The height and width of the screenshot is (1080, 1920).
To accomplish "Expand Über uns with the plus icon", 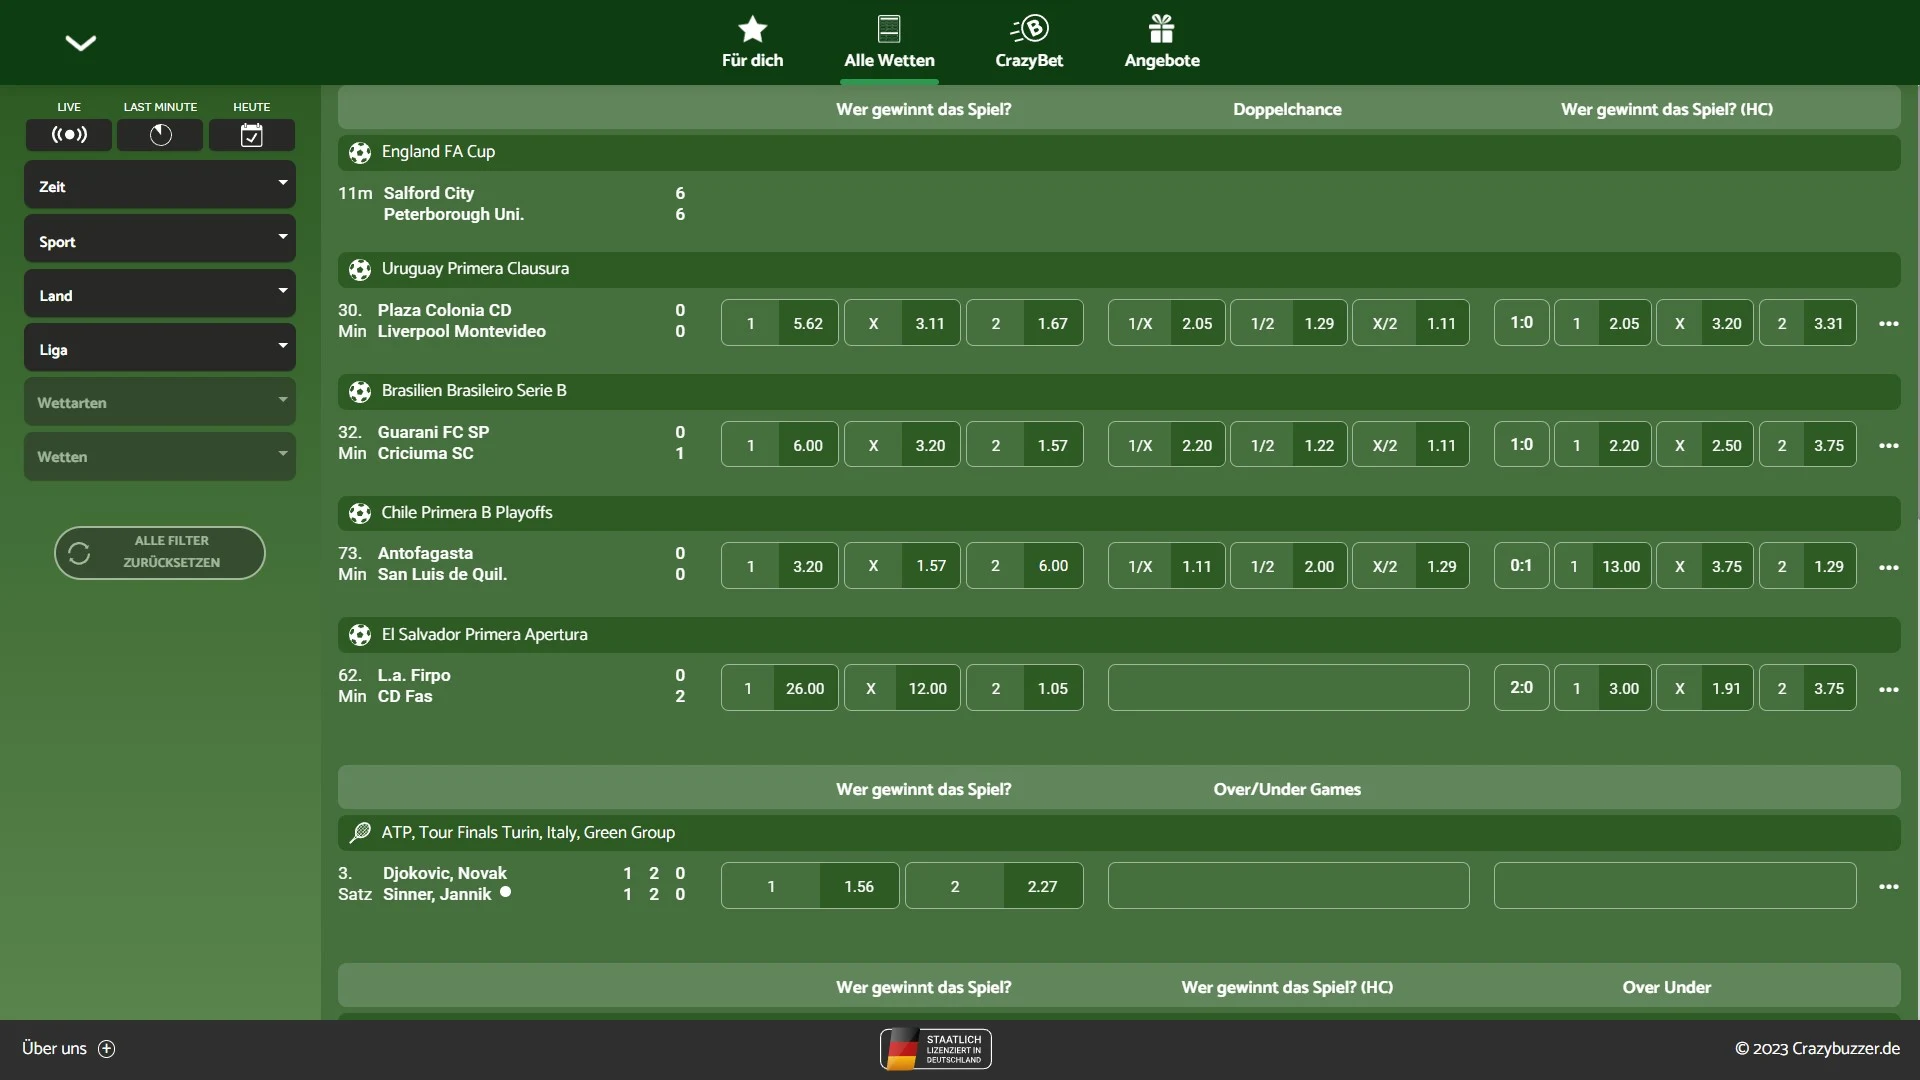I will click(x=107, y=1048).
